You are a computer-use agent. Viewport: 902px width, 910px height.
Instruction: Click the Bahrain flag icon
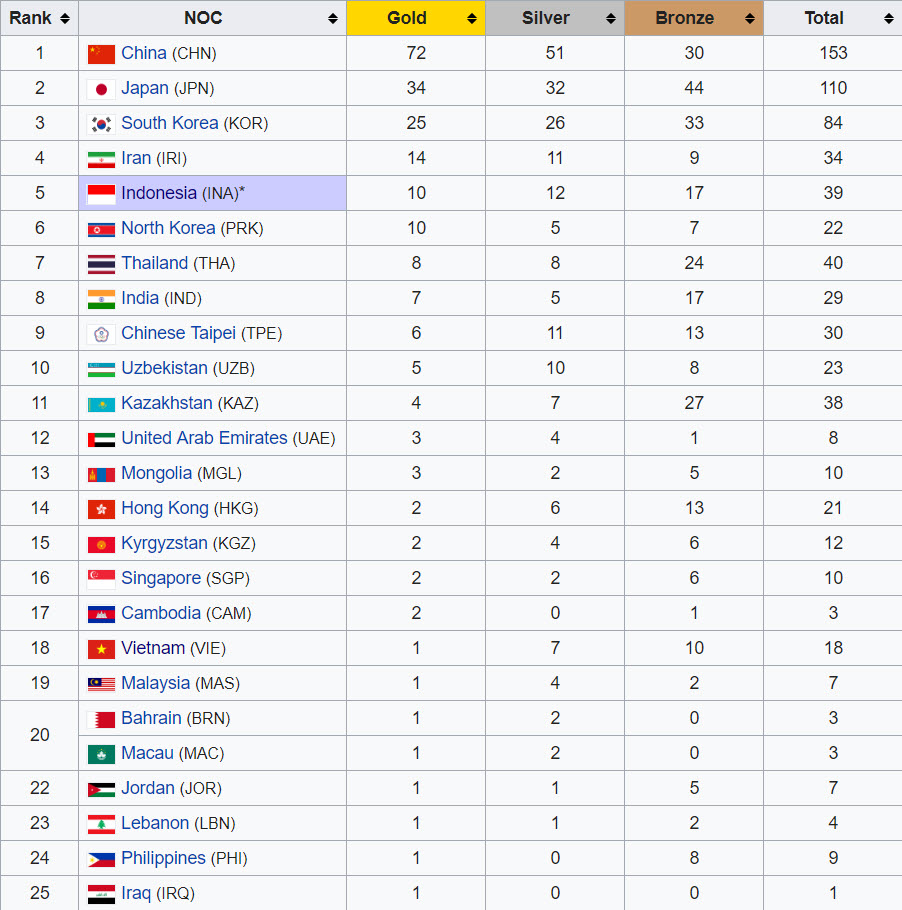click(x=101, y=720)
